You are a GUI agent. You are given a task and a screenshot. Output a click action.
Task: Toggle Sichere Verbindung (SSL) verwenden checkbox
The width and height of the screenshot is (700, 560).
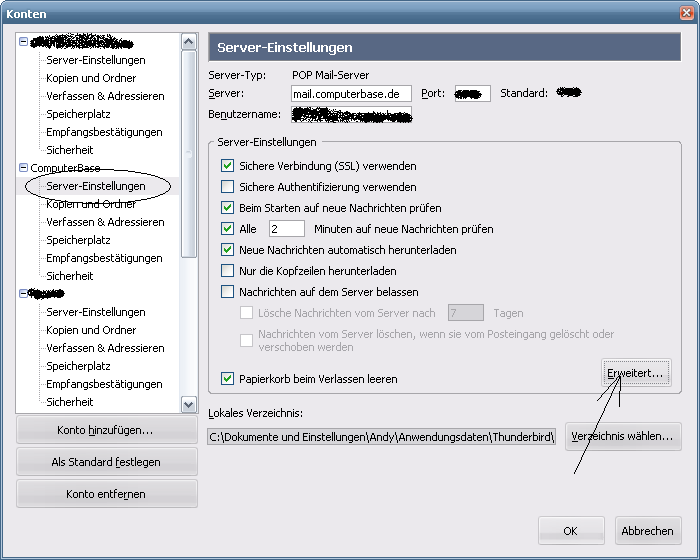227,166
